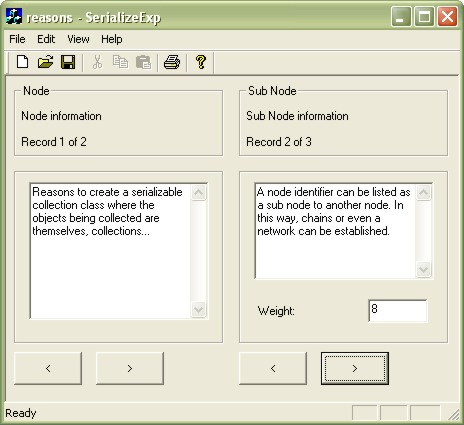The width and height of the screenshot is (464, 425).
Task: Open the View menu
Action: [78, 39]
